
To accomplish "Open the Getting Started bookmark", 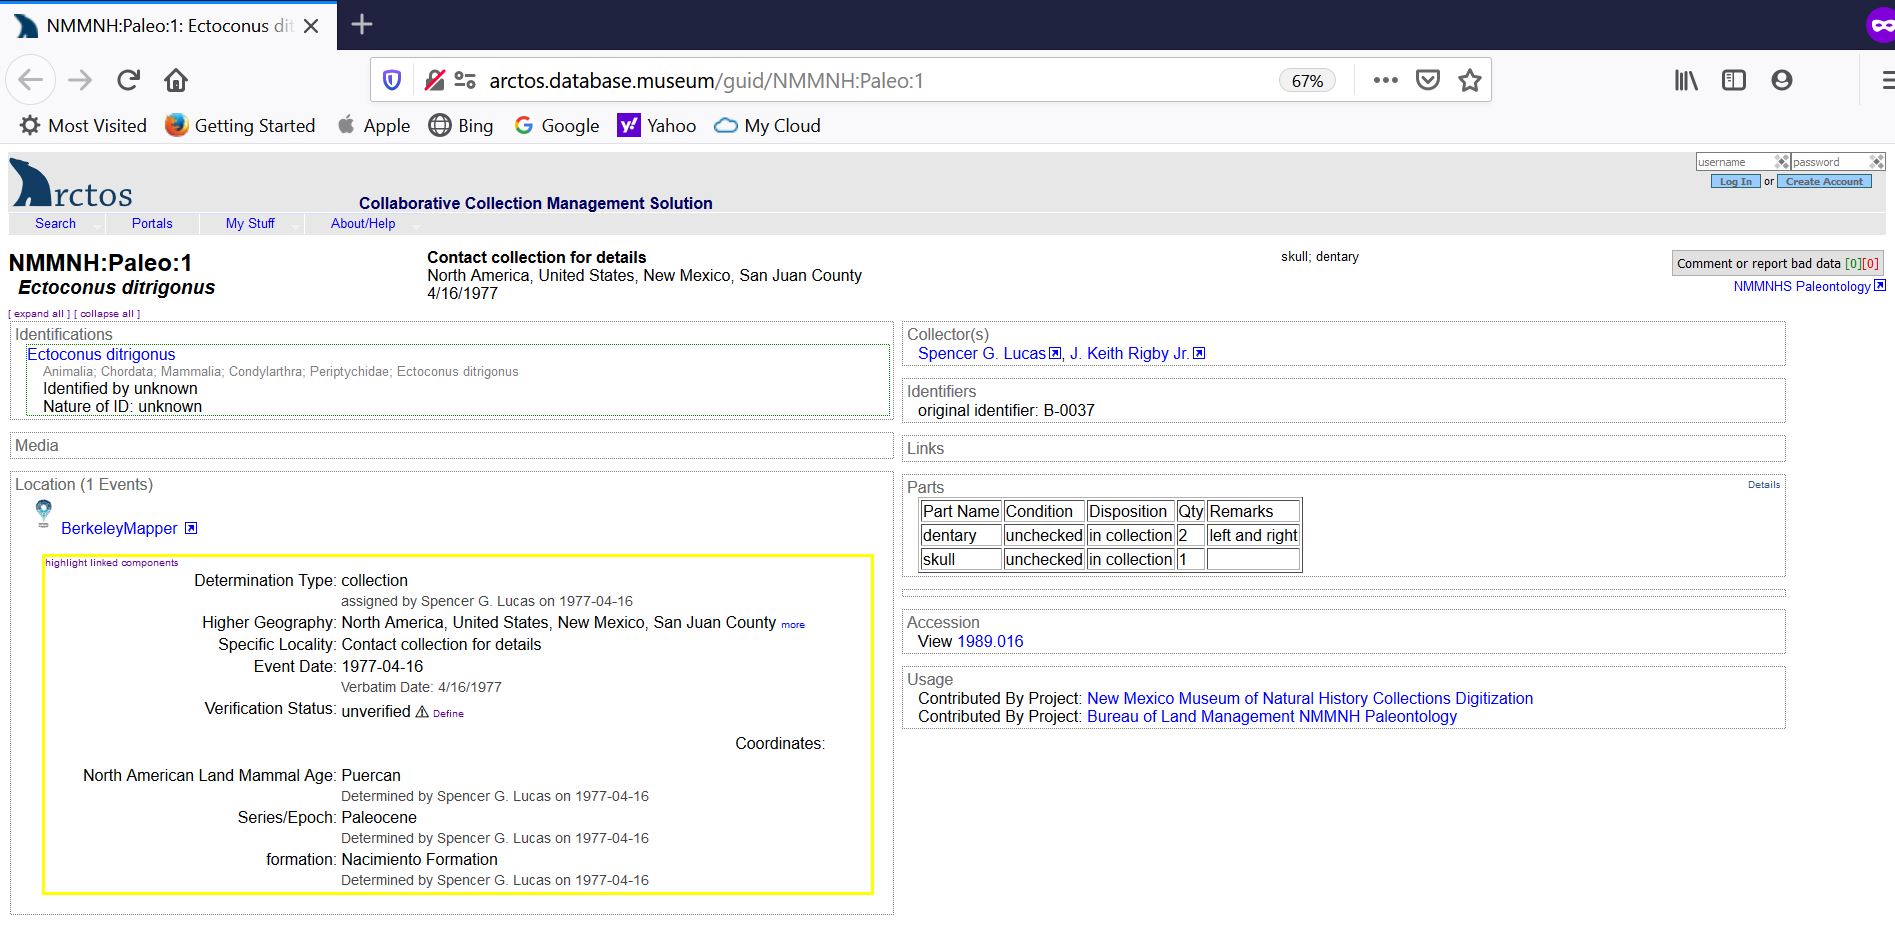I will (240, 126).
